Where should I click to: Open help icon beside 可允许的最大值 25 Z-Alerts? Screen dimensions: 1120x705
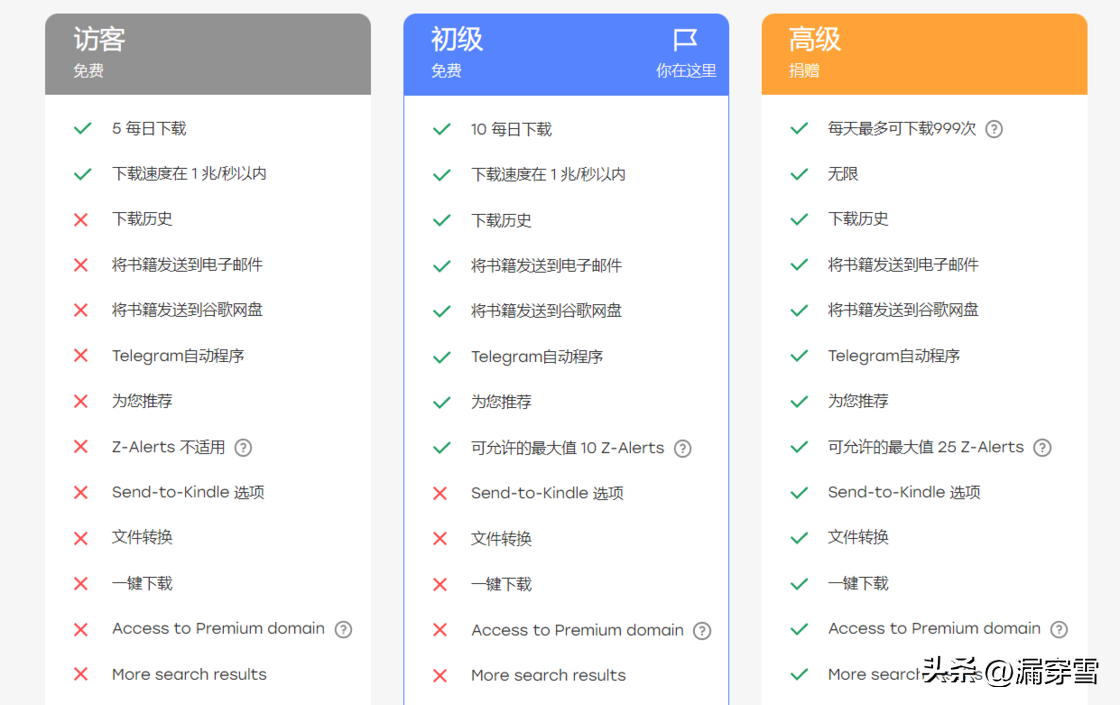(x=1042, y=448)
